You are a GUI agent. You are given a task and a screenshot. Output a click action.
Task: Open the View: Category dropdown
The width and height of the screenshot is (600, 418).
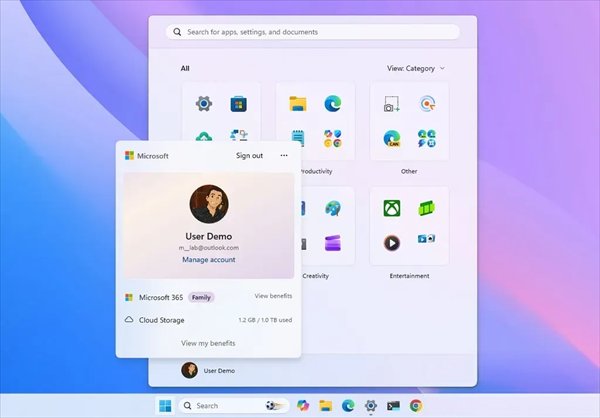[416, 69]
